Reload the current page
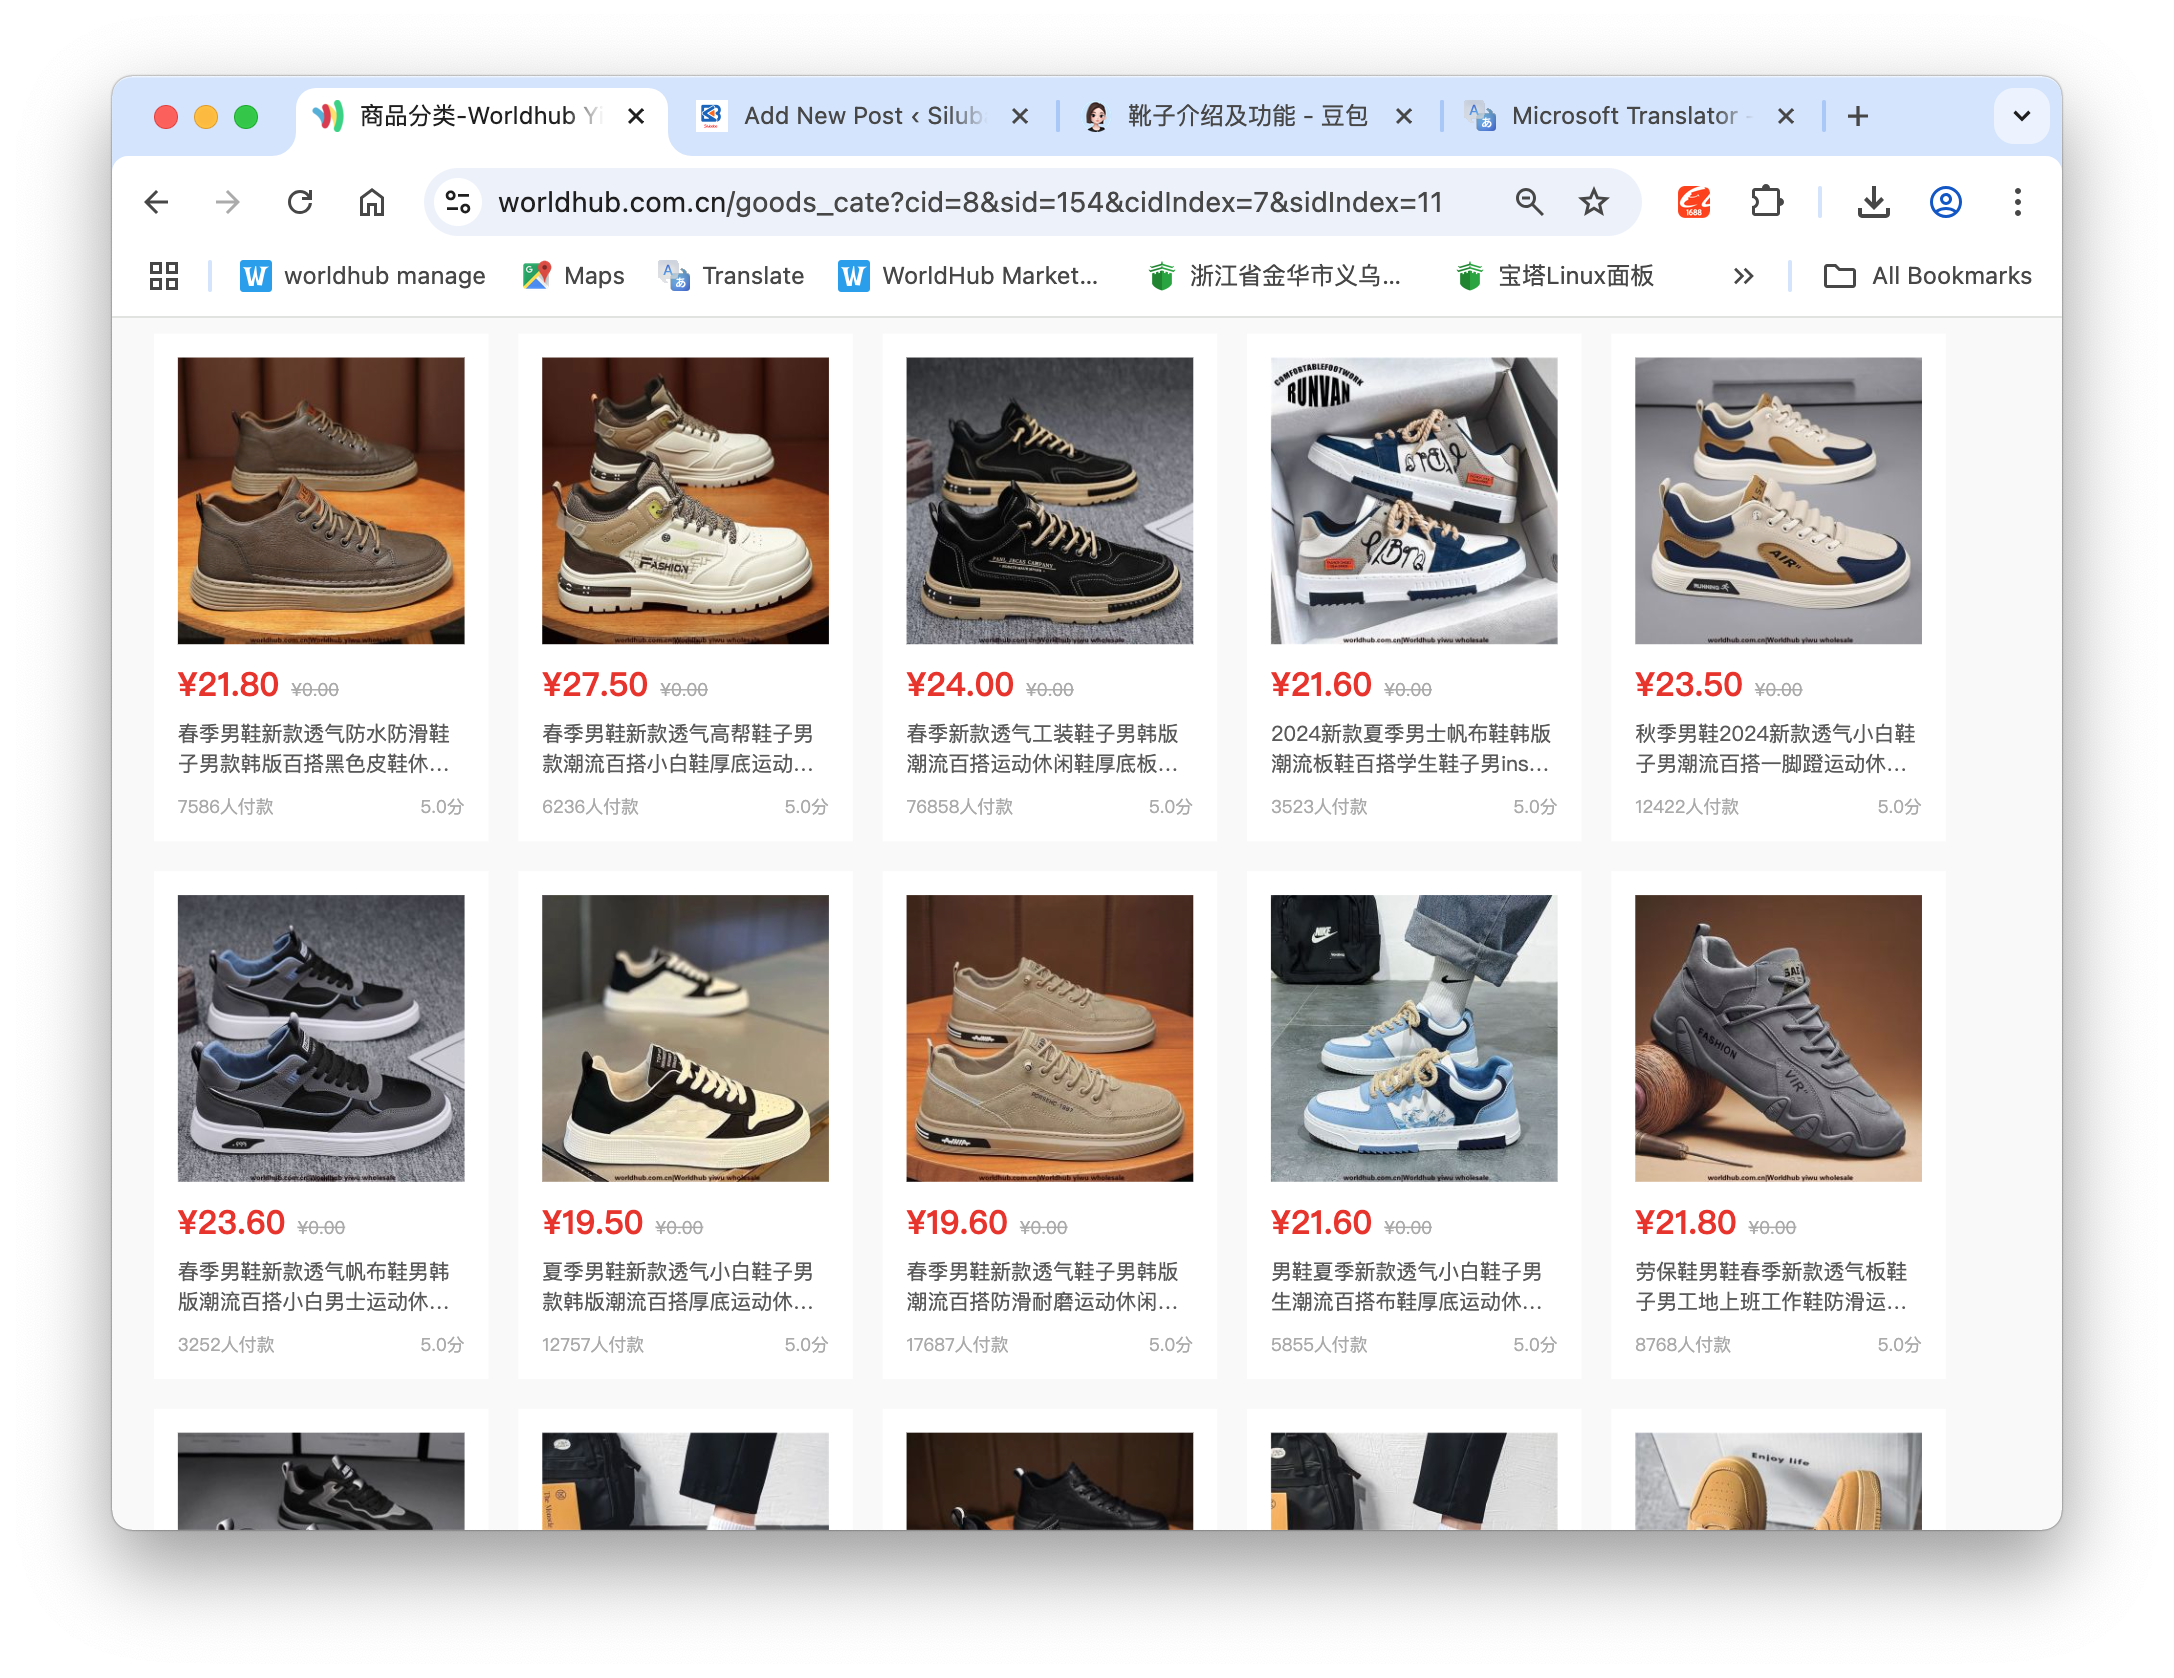This screenshot has width=2174, height=1678. 300,203
